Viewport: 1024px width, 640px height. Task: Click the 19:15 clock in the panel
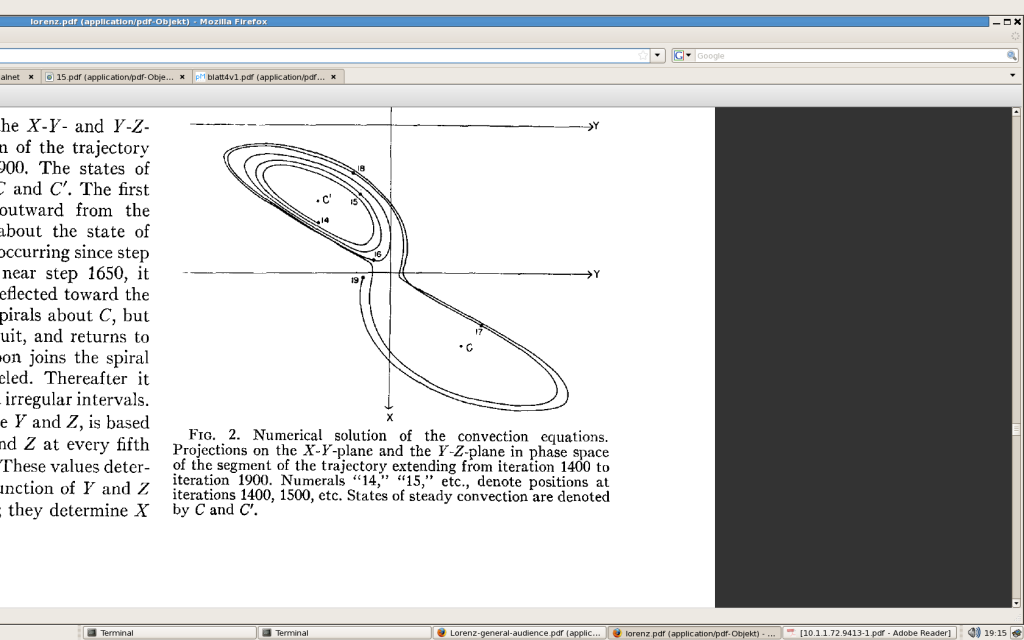(x=995, y=633)
